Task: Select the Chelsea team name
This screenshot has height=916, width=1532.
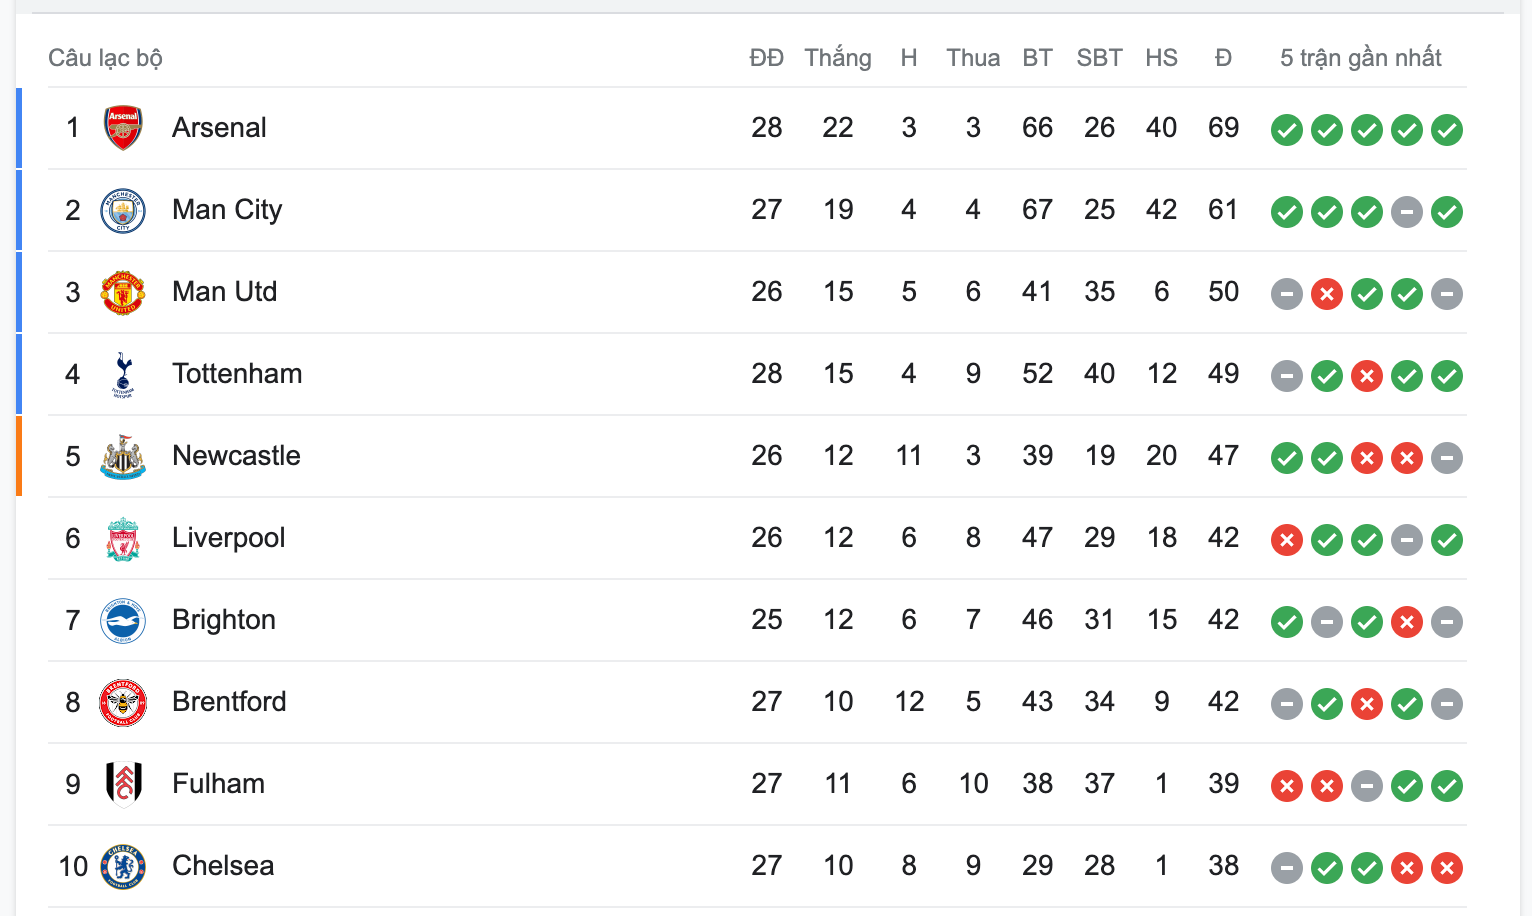Action: click(223, 866)
